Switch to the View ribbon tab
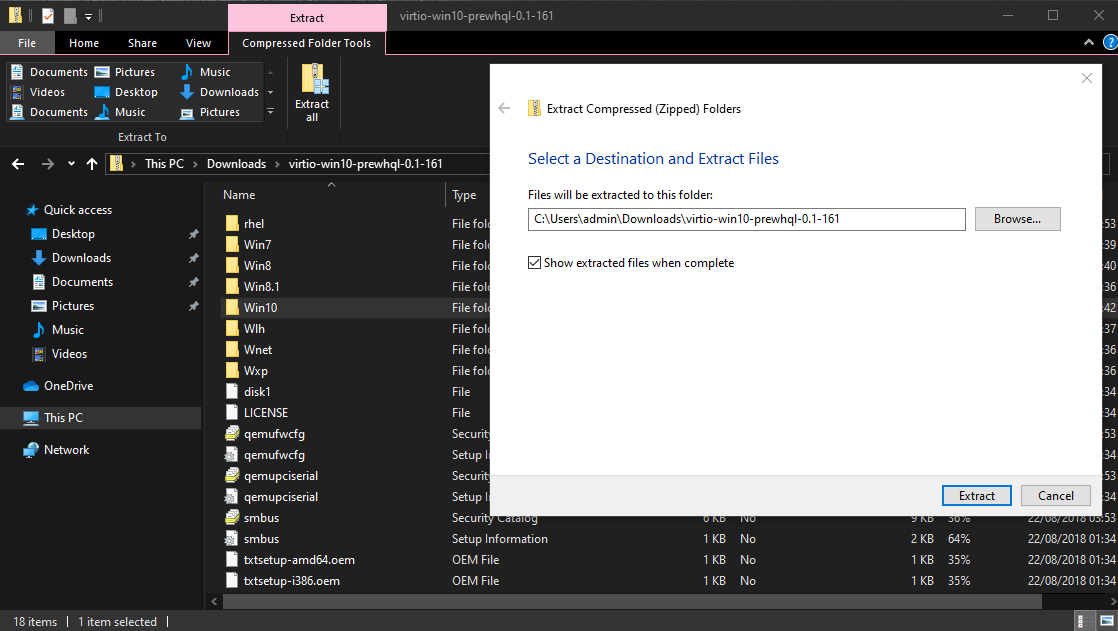Image resolution: width=1118 pixels, height=631 pixels. [x=198, y=43]
